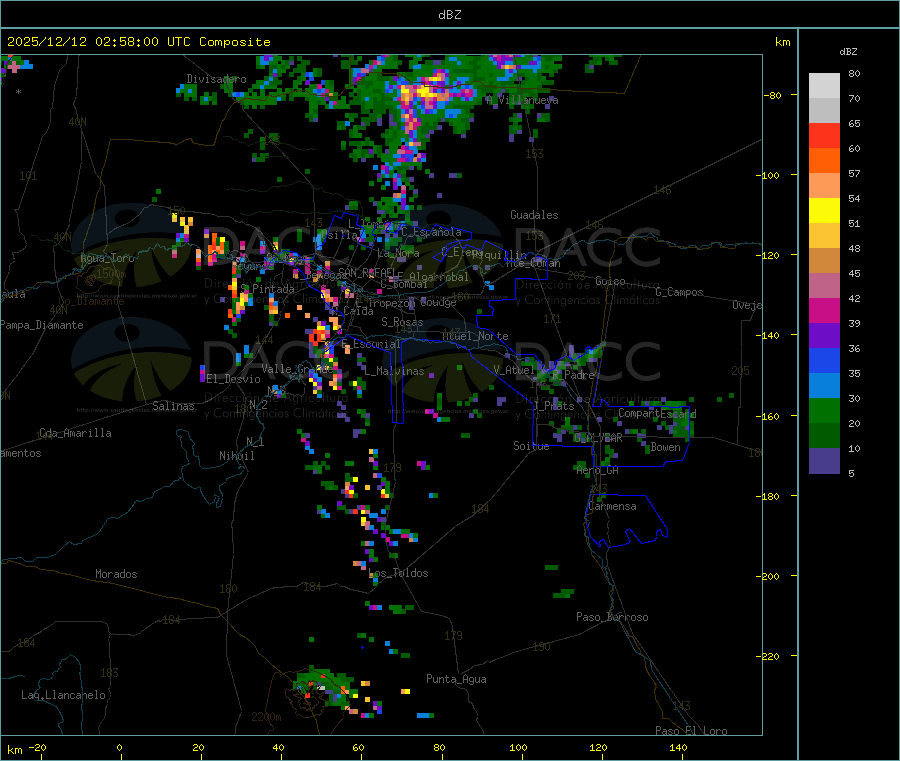Image resolution: width=900 pixels, height=761 pixels.
Task: Select the light gray 70-80 dBZ legend band
Action: click(x=824, y=86)
